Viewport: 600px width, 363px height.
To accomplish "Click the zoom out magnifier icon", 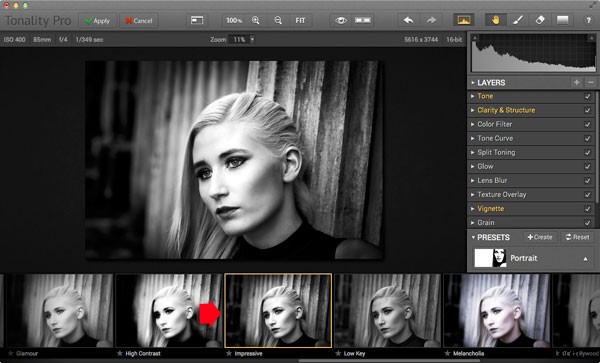I will (x=278, y=20).
